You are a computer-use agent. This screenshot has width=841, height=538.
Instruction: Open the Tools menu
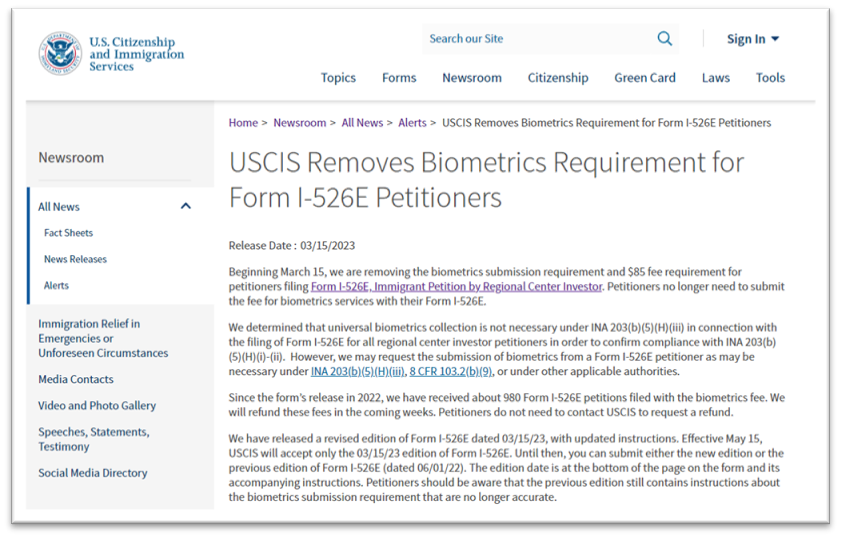pyautogui.click(x=770, y=78)
